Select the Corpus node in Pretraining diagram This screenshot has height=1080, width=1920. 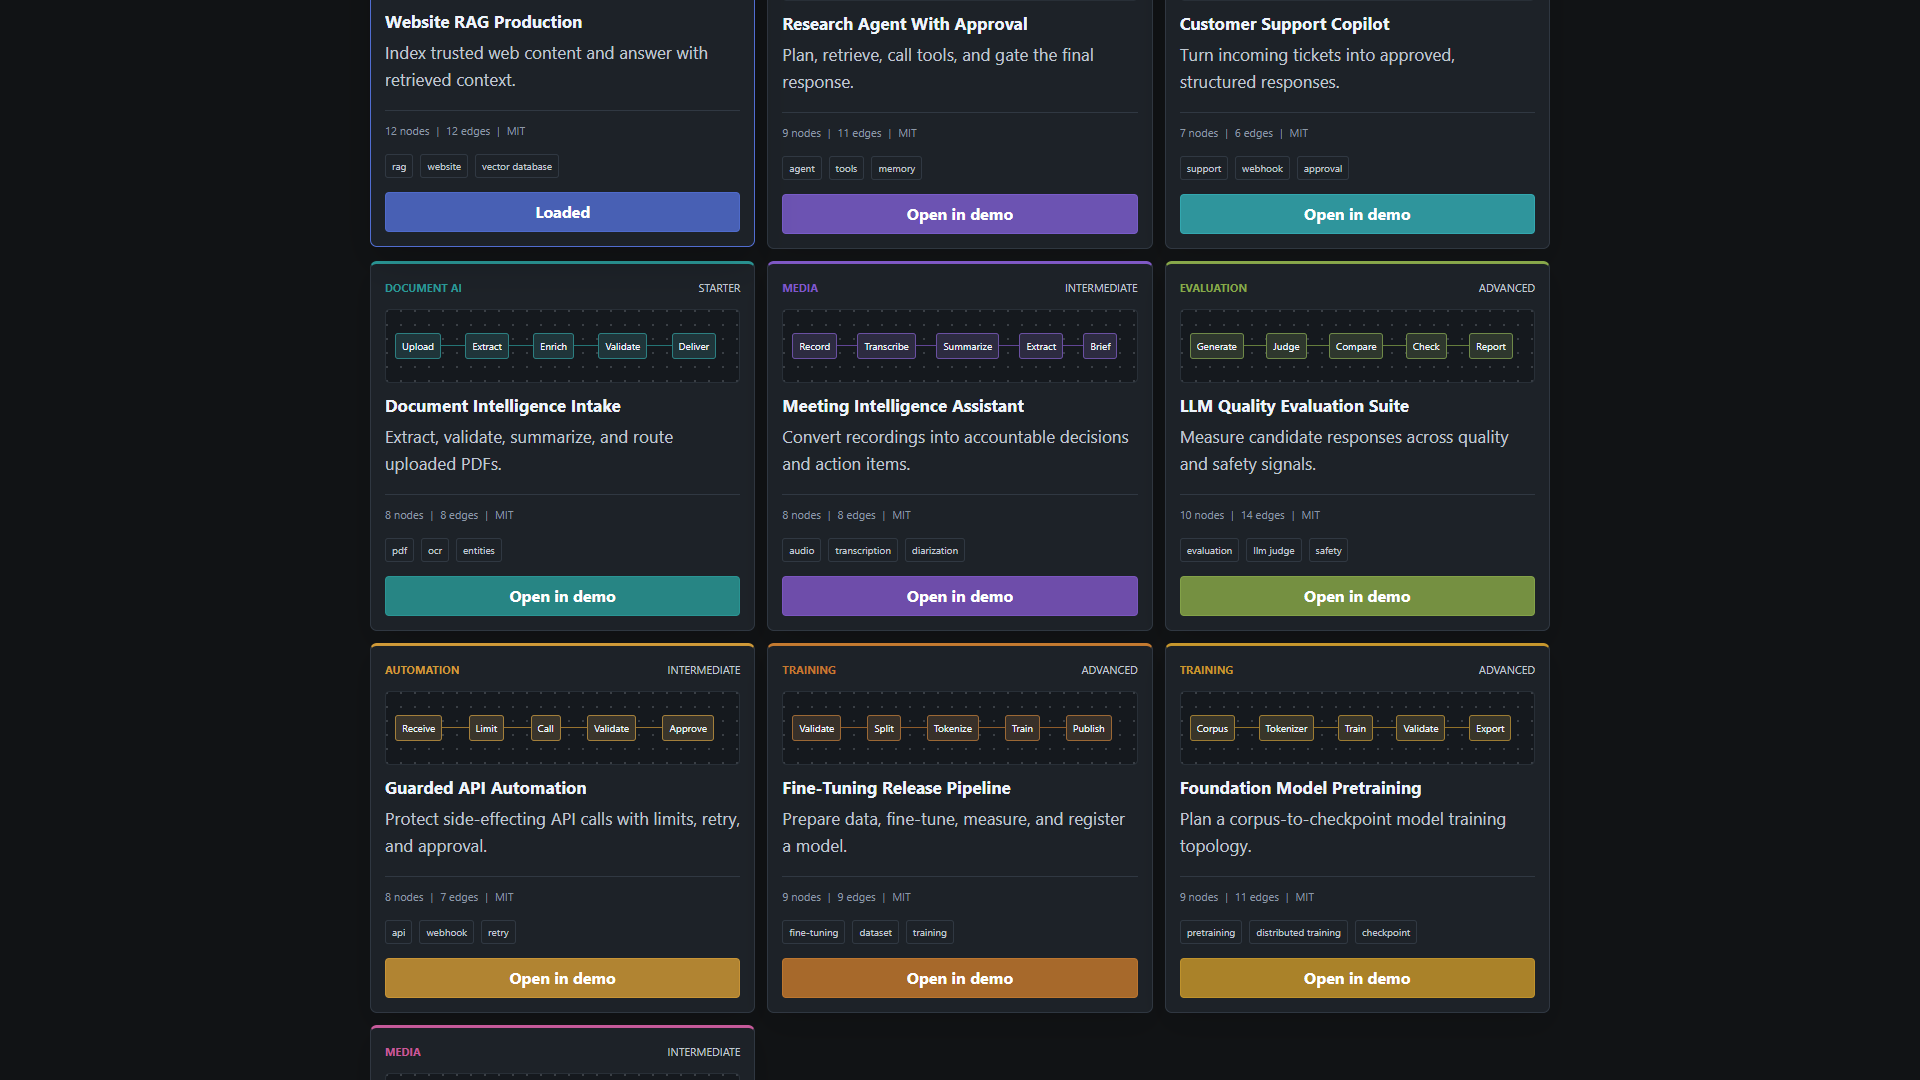pyautogui.click(x=1212, y=728)
